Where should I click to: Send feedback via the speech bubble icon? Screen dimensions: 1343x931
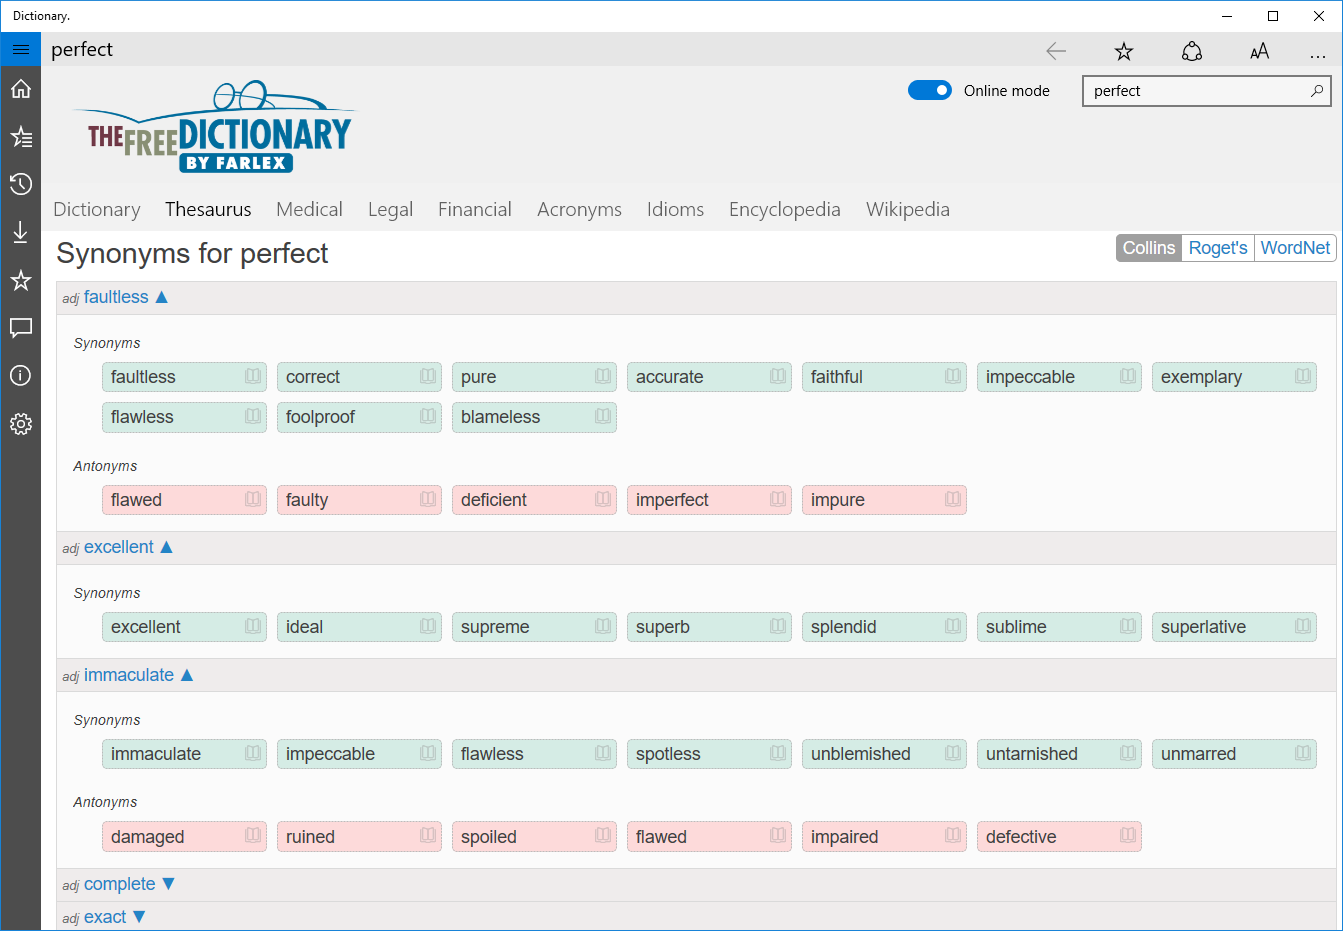coord(20,328)
